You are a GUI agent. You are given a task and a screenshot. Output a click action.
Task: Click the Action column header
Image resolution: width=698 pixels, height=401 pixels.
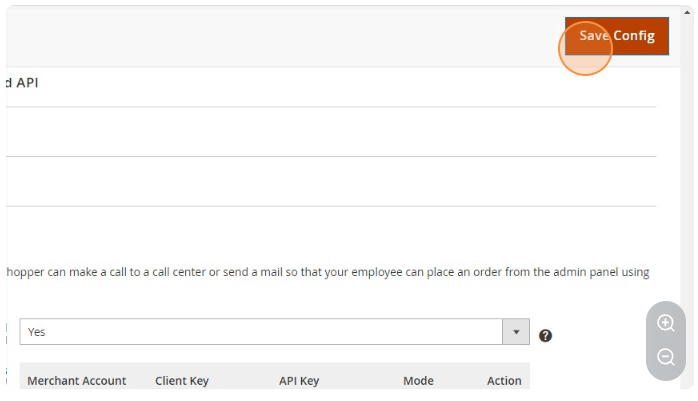click(504, 381)
